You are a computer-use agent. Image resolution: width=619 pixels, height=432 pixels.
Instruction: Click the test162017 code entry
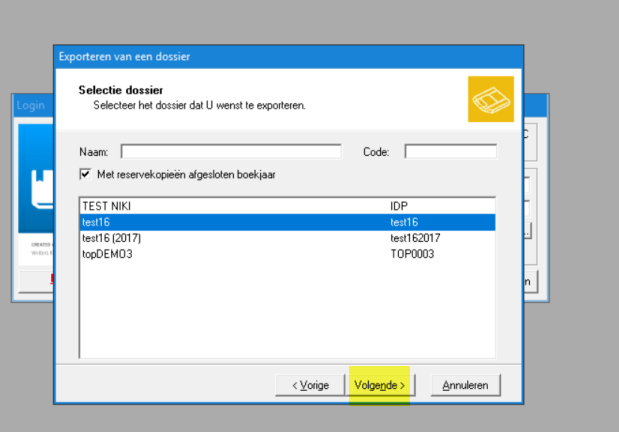click(x=415, y=238)
